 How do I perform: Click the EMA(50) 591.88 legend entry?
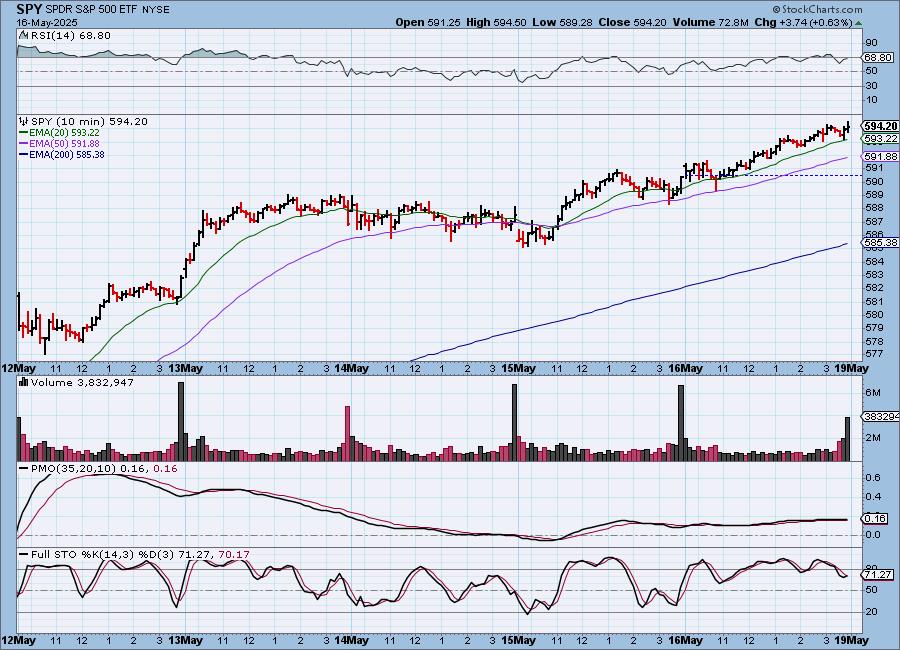59,144
